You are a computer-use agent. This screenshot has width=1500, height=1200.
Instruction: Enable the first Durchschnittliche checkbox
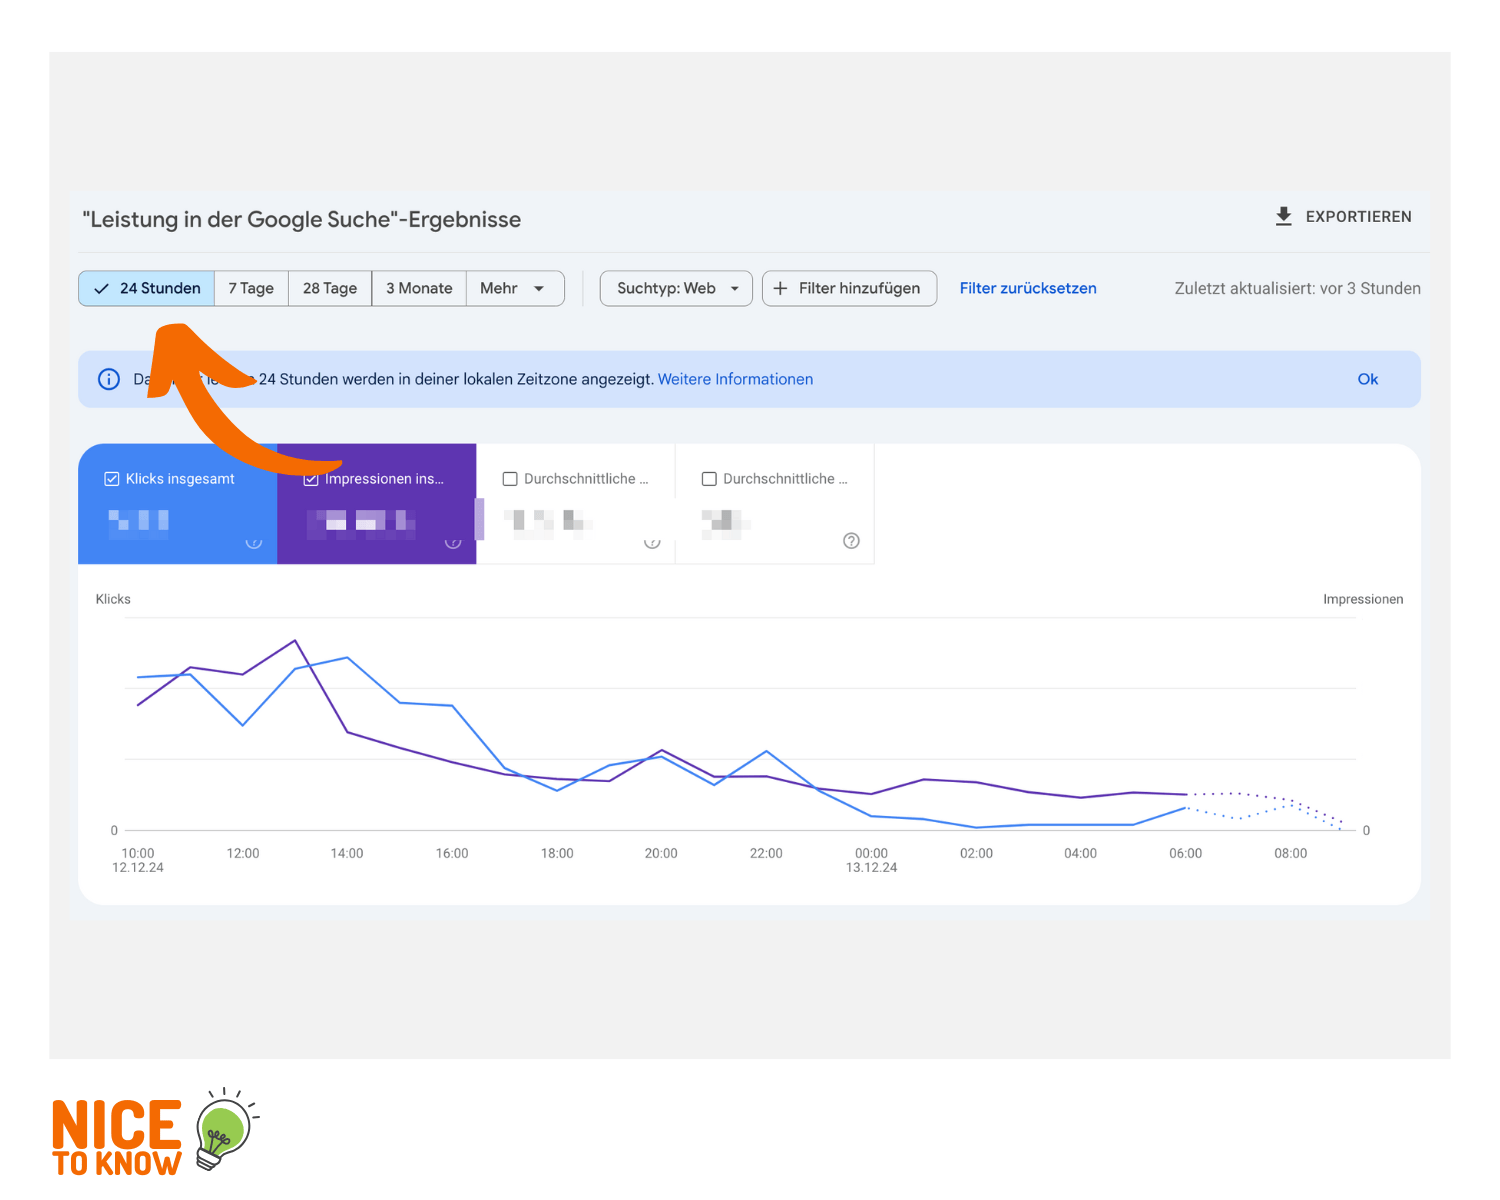pos(510,479)
